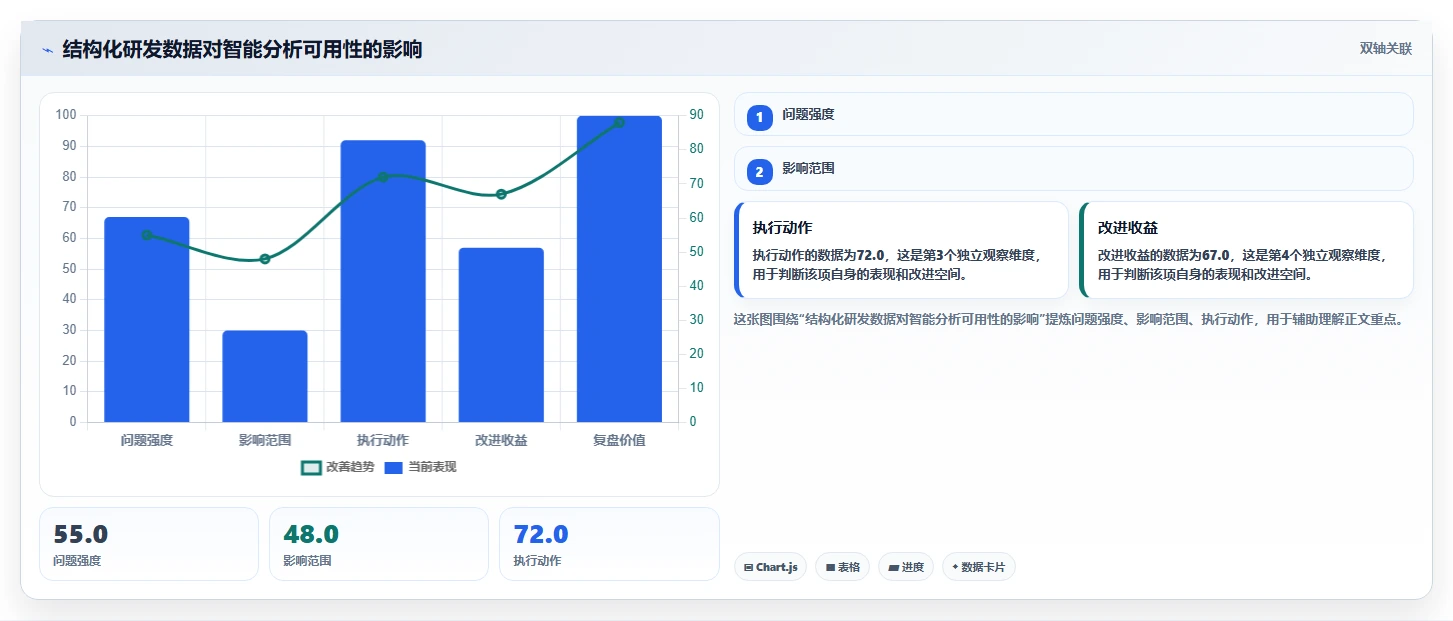Click the 改进收益 blue bar

click(x=501, y=335)
